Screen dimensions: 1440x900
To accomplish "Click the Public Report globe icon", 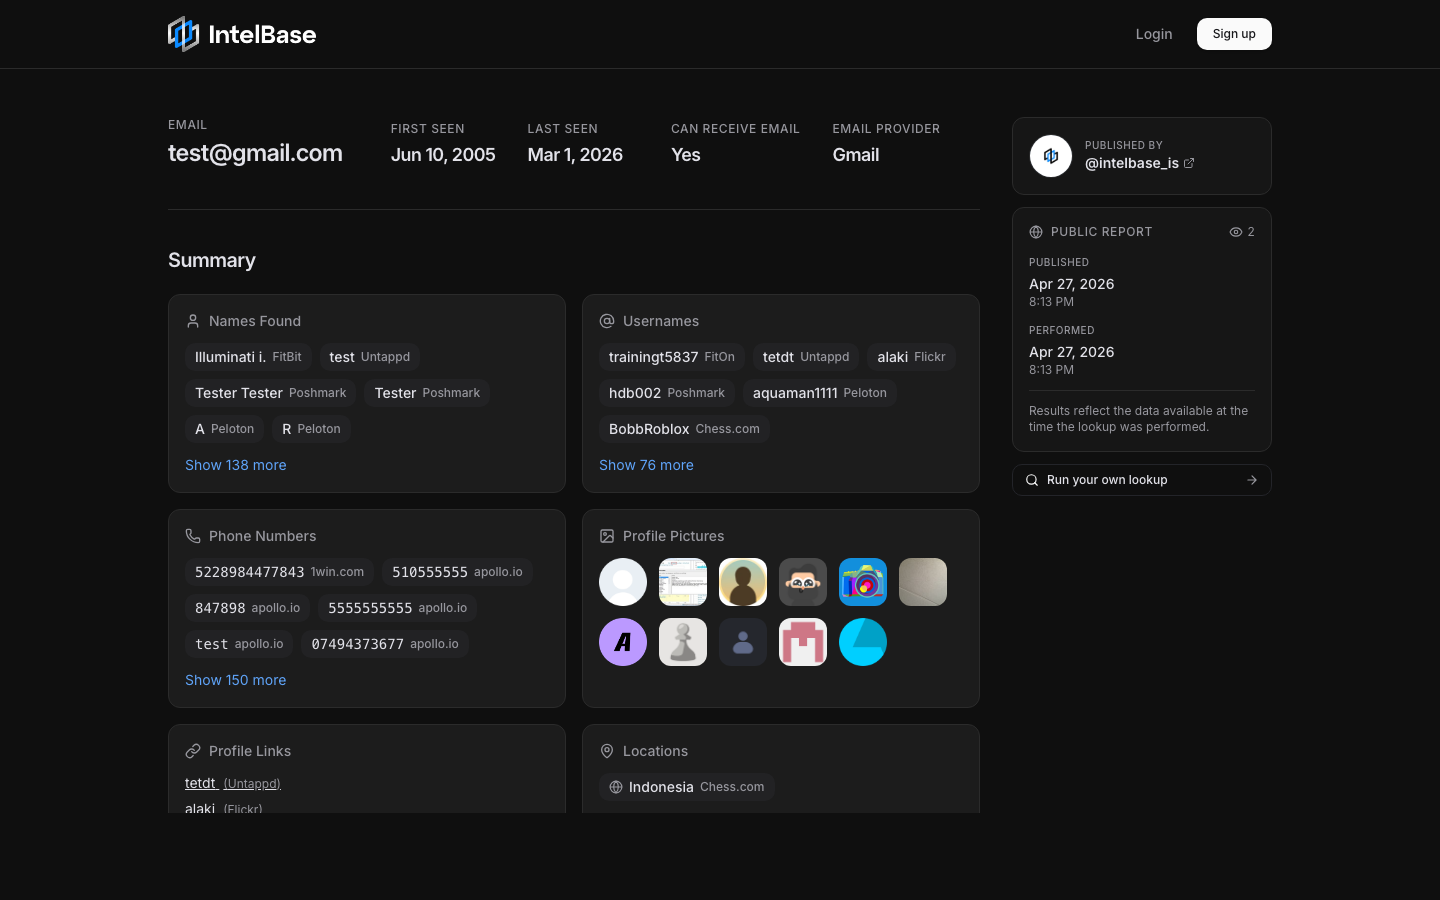I will click(x=1036, y=232).
